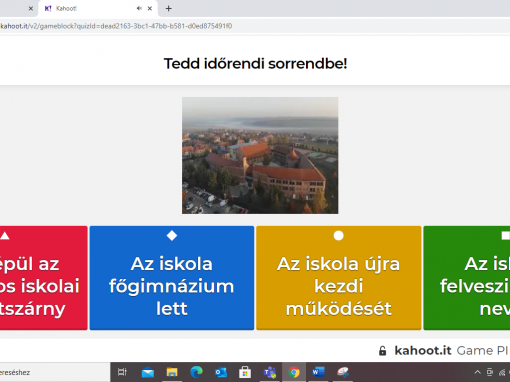Open File Explorer from taskbar
Image resolution: width=510 pixels, height=382 pixels.
point(172,372)
